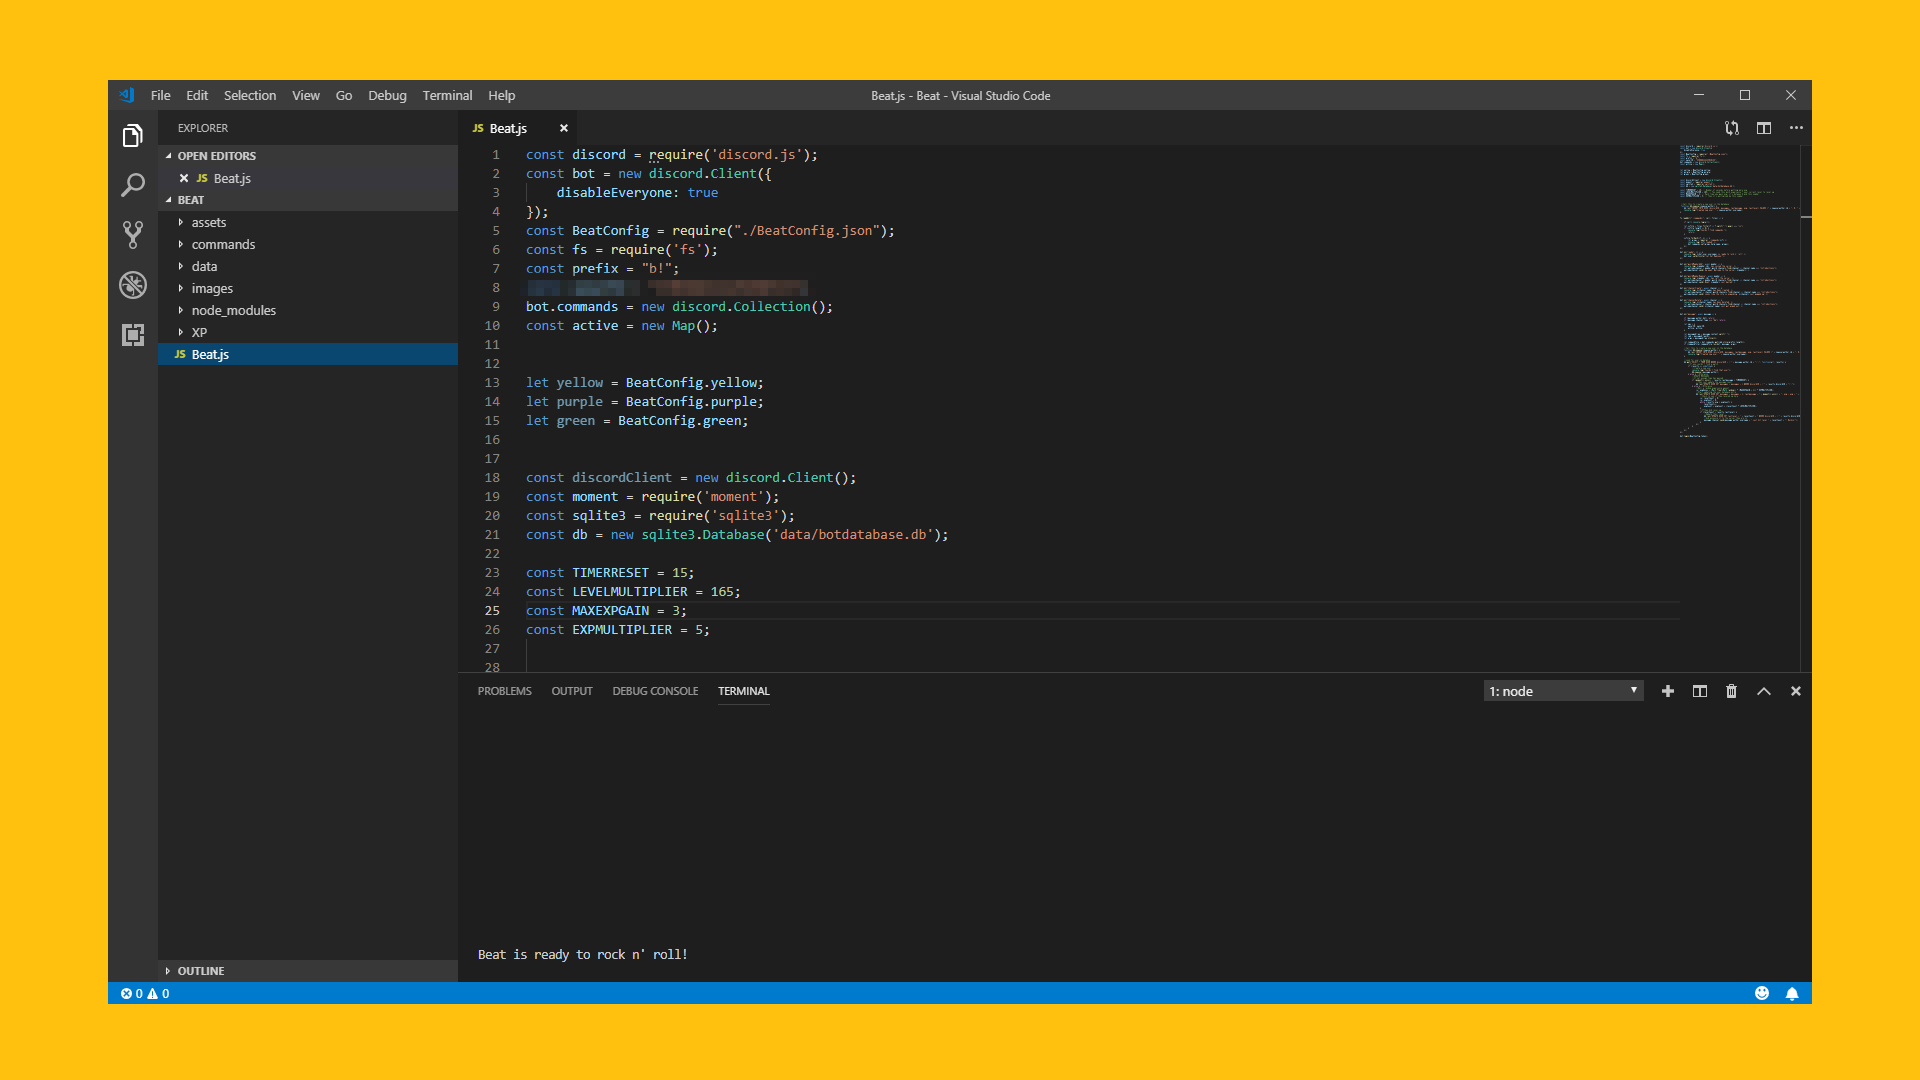This screenshot has height=1080, width=1920.
Task: Click the TIMERRESET constant on line 23
Action: (610, 572)
